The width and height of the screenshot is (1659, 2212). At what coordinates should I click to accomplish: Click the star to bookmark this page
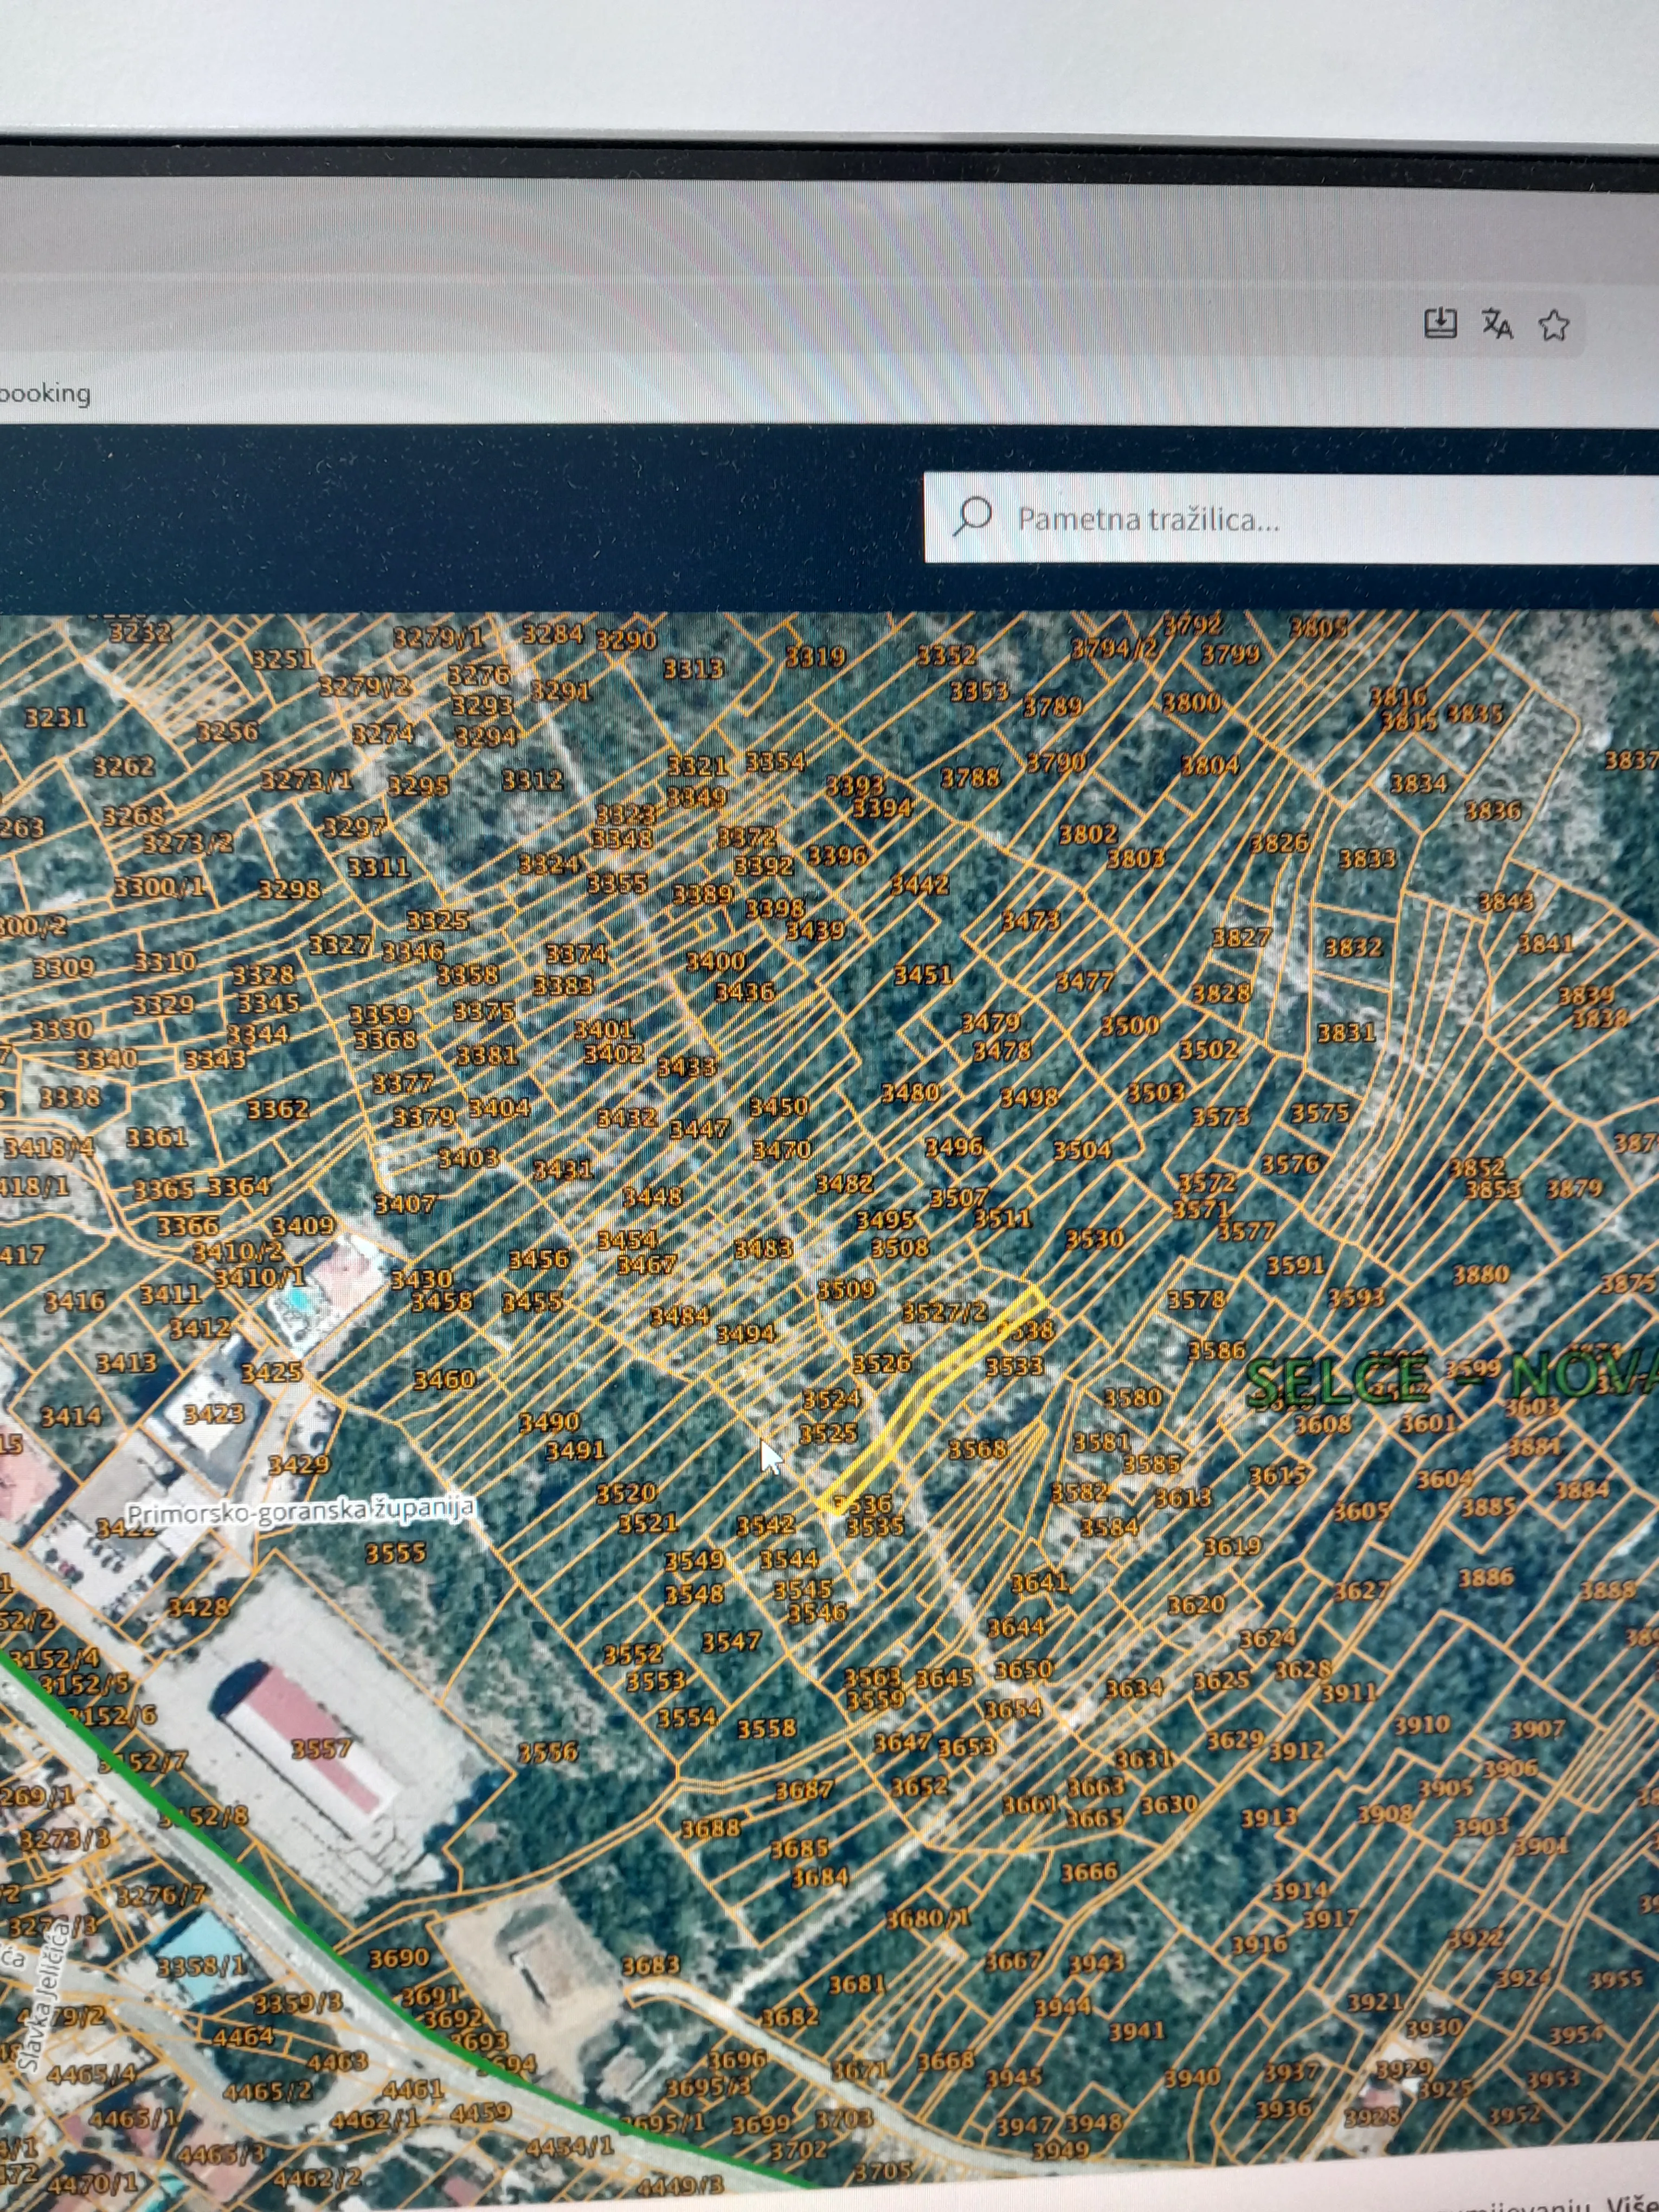1553,324
